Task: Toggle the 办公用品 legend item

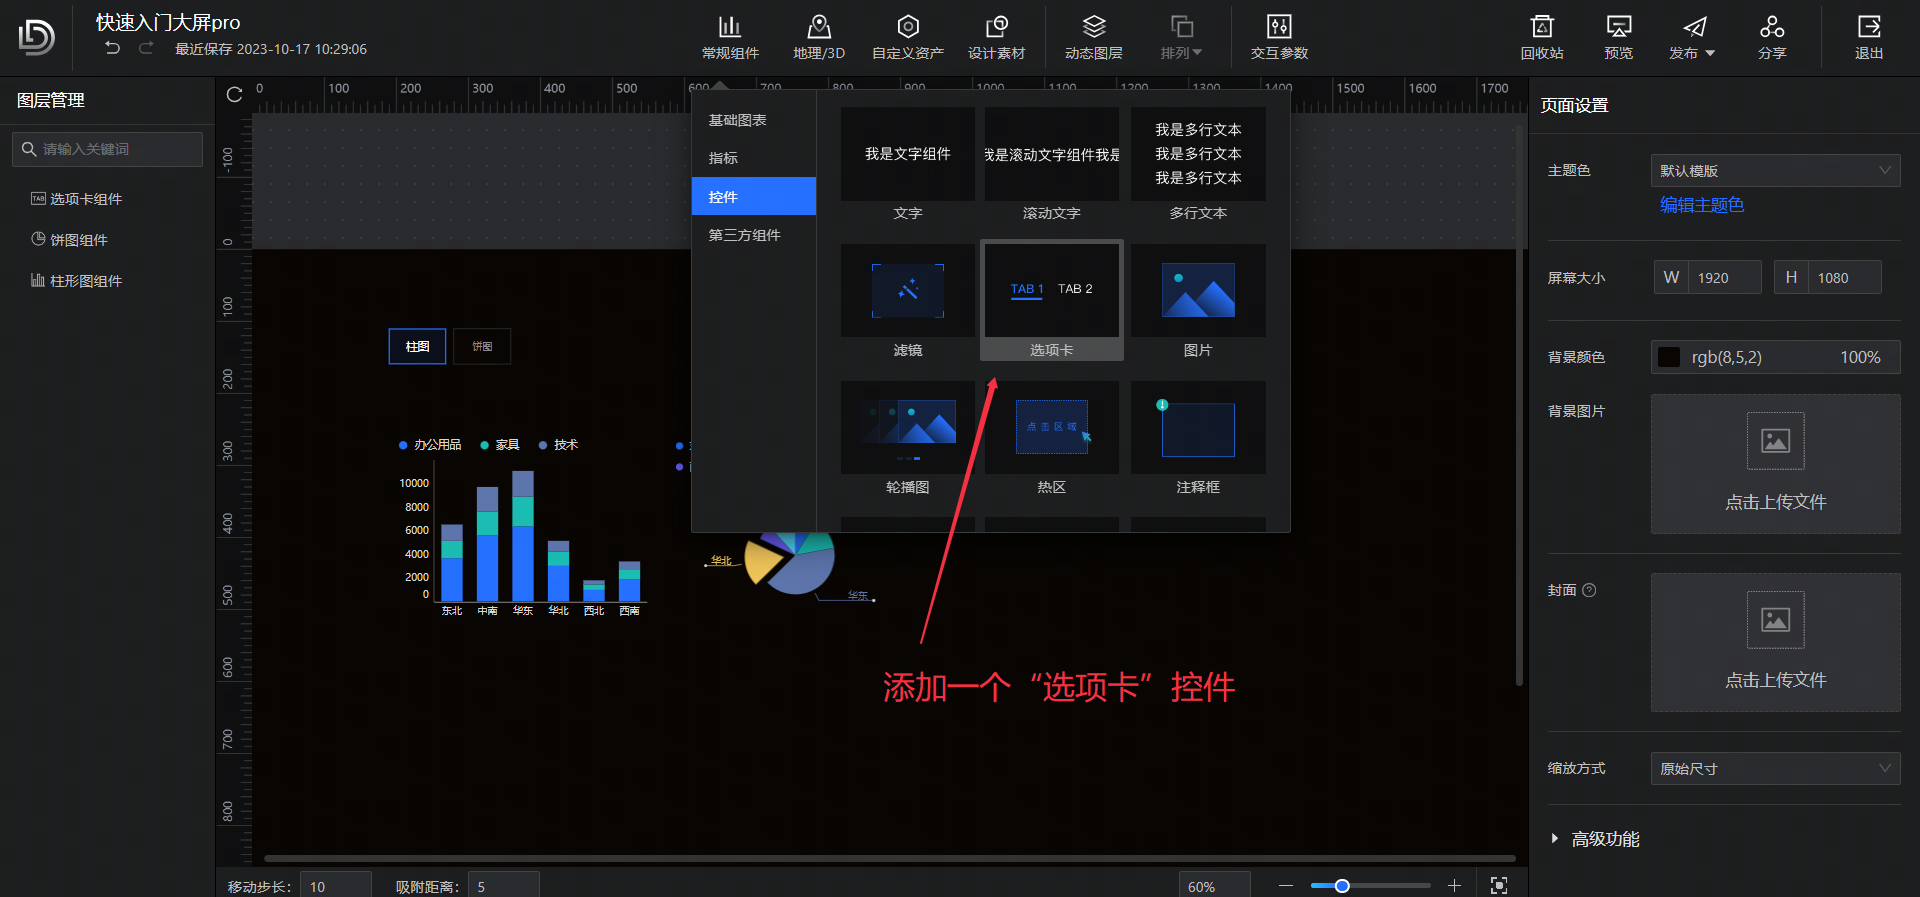Action: (x=430, y=445)
